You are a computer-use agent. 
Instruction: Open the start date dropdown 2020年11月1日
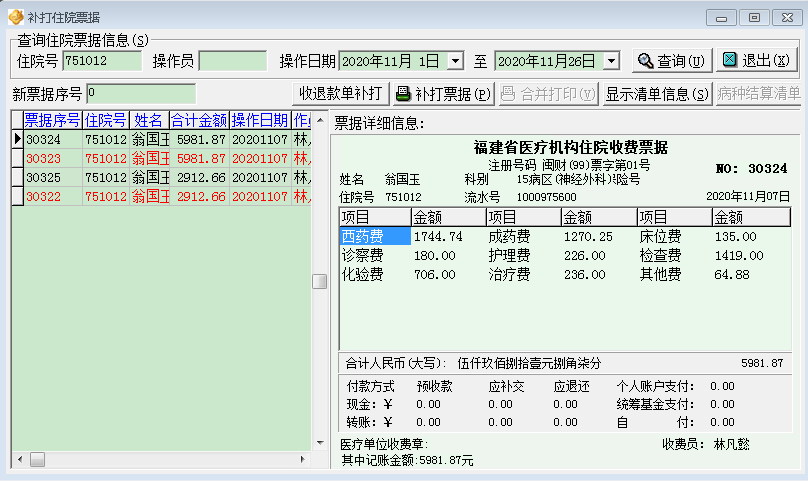pos(455,61)
